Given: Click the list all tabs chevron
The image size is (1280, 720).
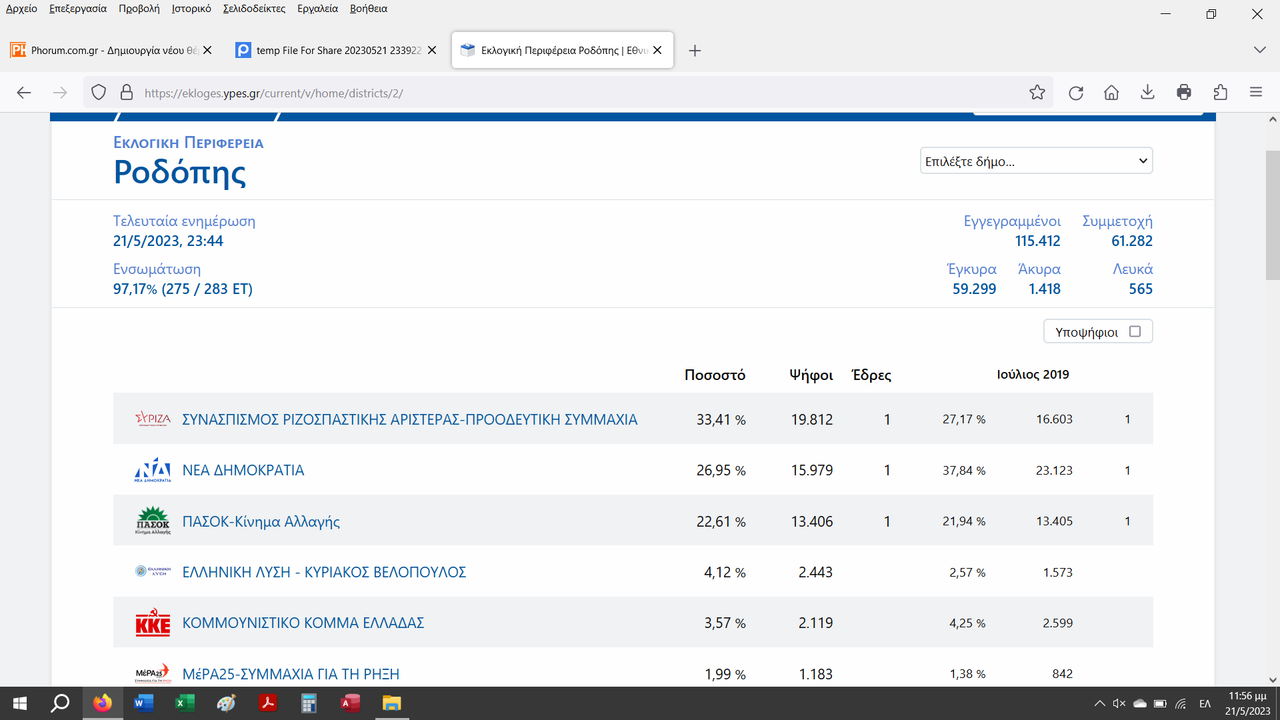Looking at the screenshot, I should 1259,50.
